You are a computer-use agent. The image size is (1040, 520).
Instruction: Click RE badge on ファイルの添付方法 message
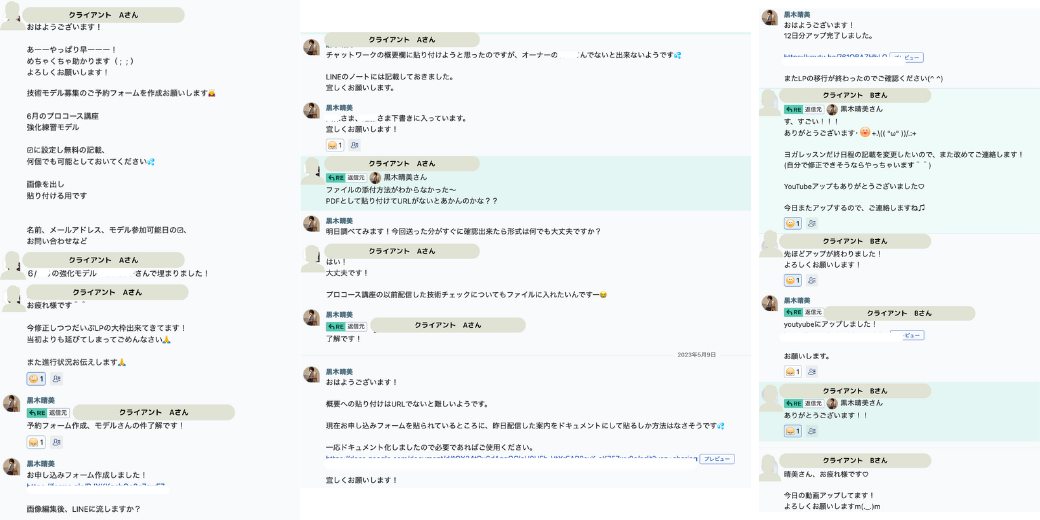(x=336, y=178)
